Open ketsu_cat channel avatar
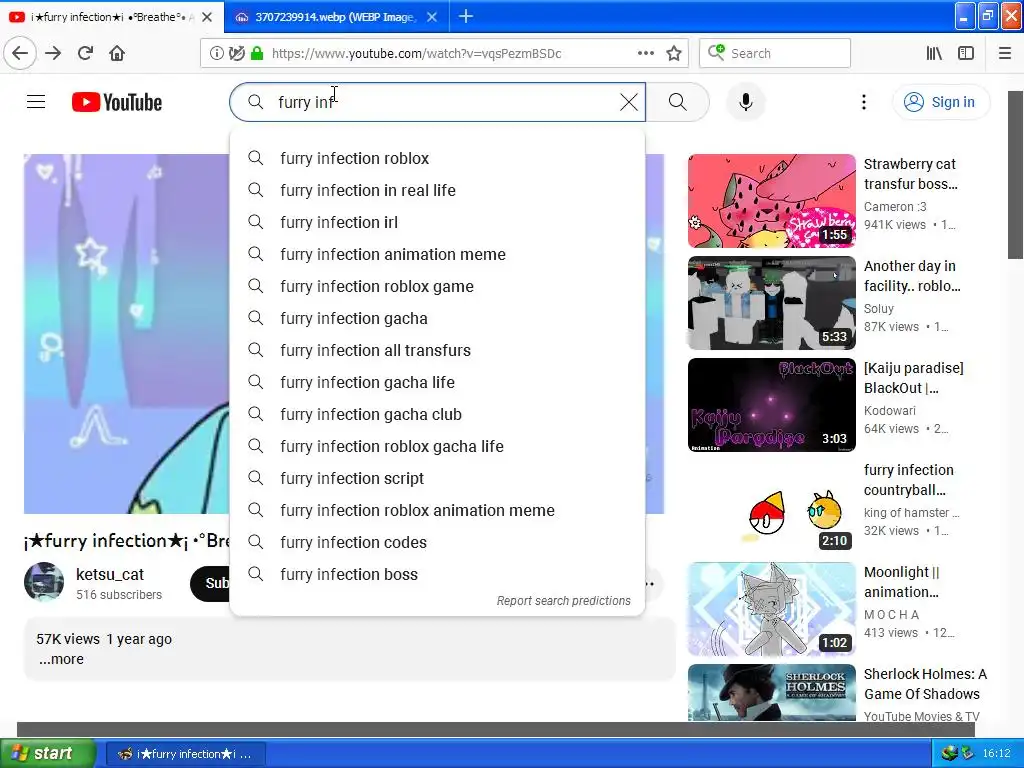Screen dimensions: 1024x768 (x=44, y=581)
